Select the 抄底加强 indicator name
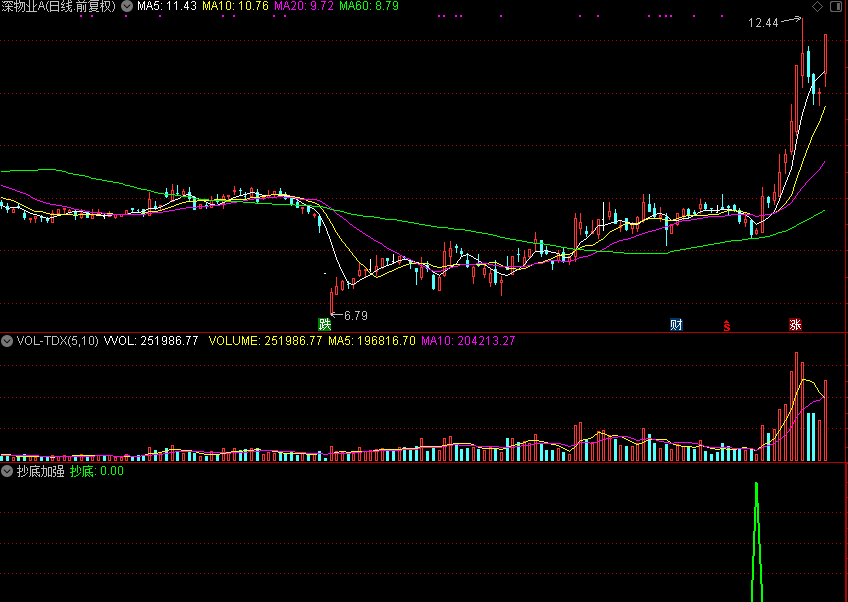848x602 pixels. 41,471
